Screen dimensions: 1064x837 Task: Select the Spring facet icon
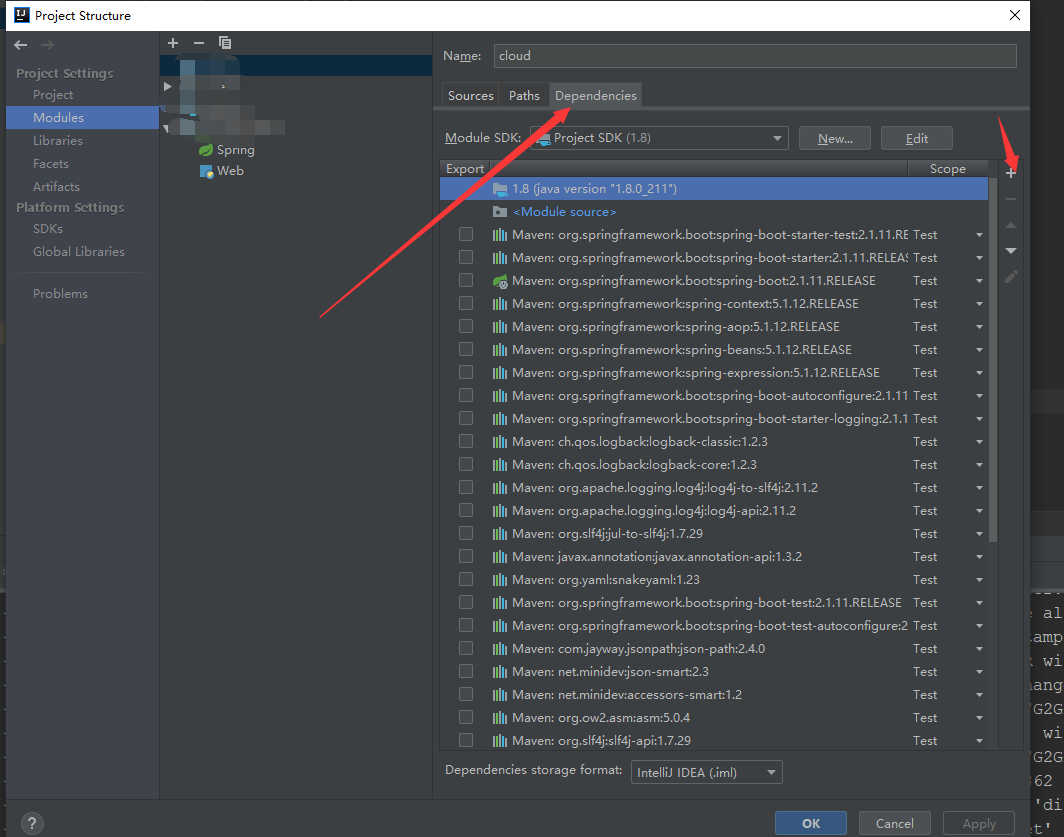pos(206,150)
